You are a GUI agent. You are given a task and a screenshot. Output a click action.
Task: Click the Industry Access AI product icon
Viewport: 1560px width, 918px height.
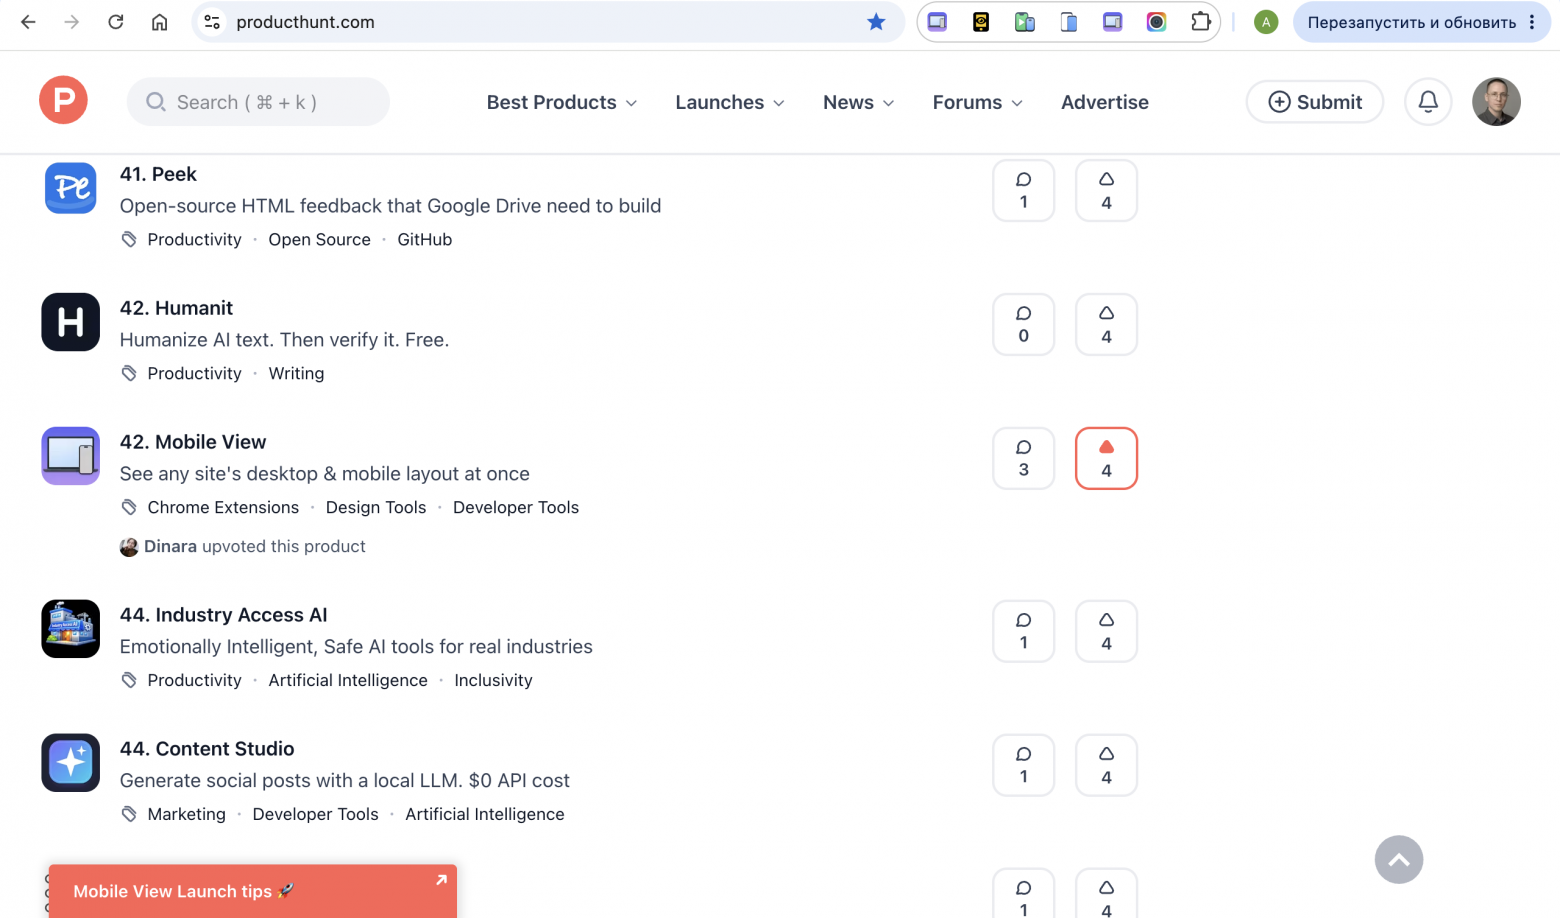tap(70, 629)
